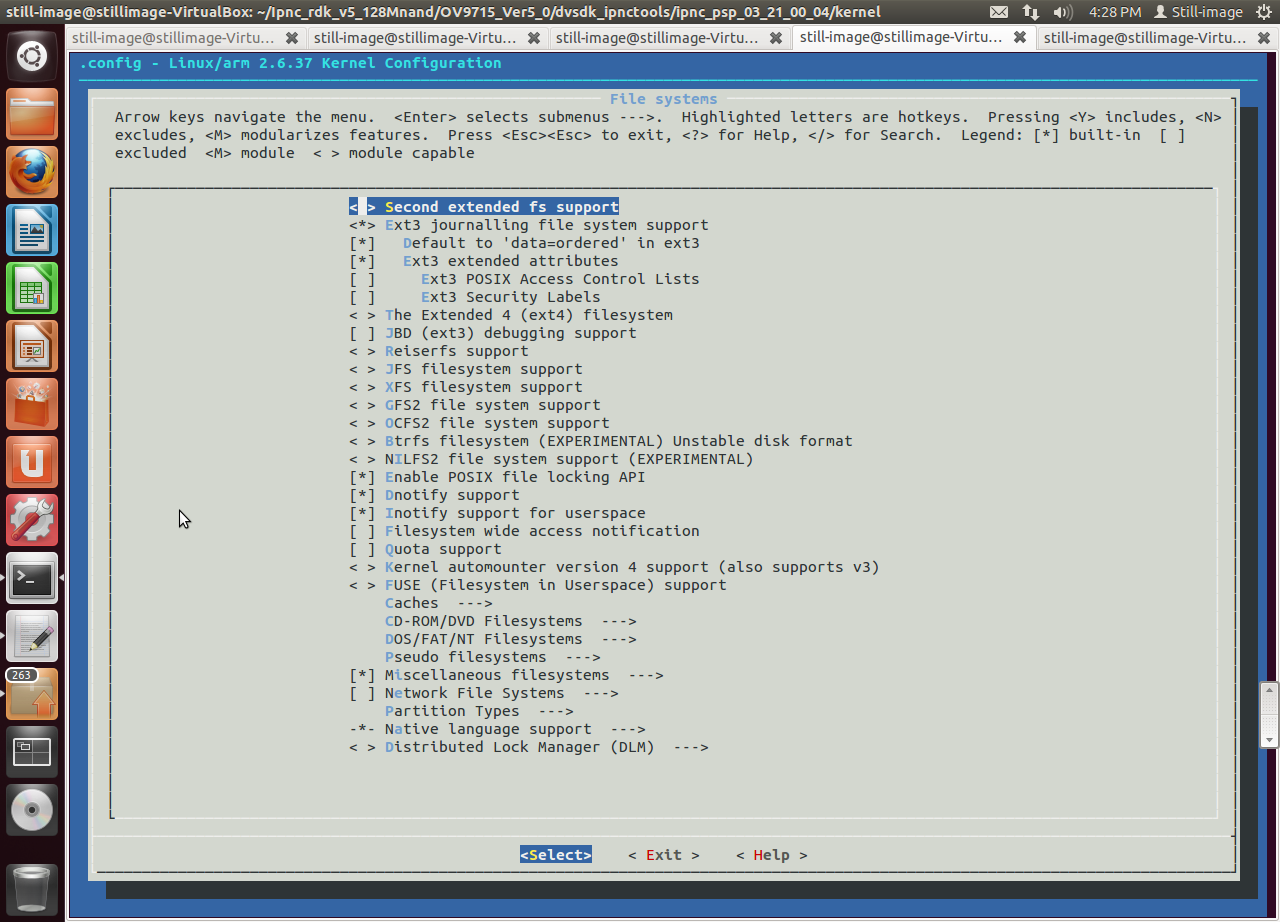
Task: Click the Terminal launcher icon
Action: tap(33, 578)
